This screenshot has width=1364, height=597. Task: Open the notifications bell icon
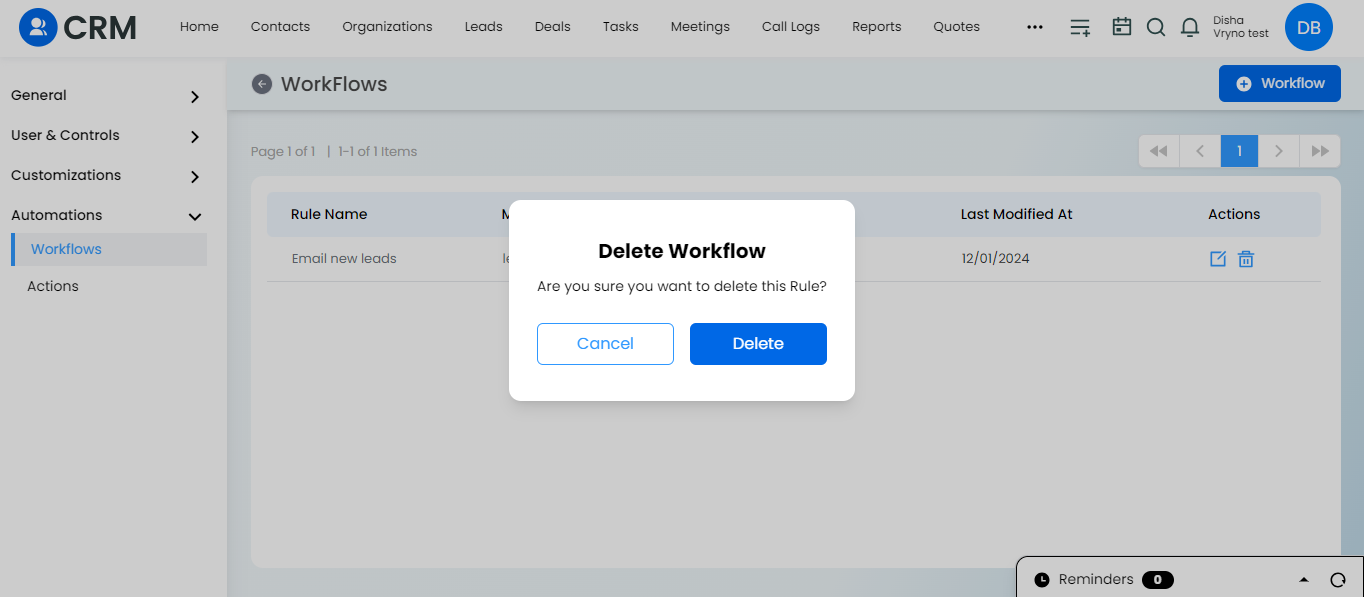[x=1189, y=27]
